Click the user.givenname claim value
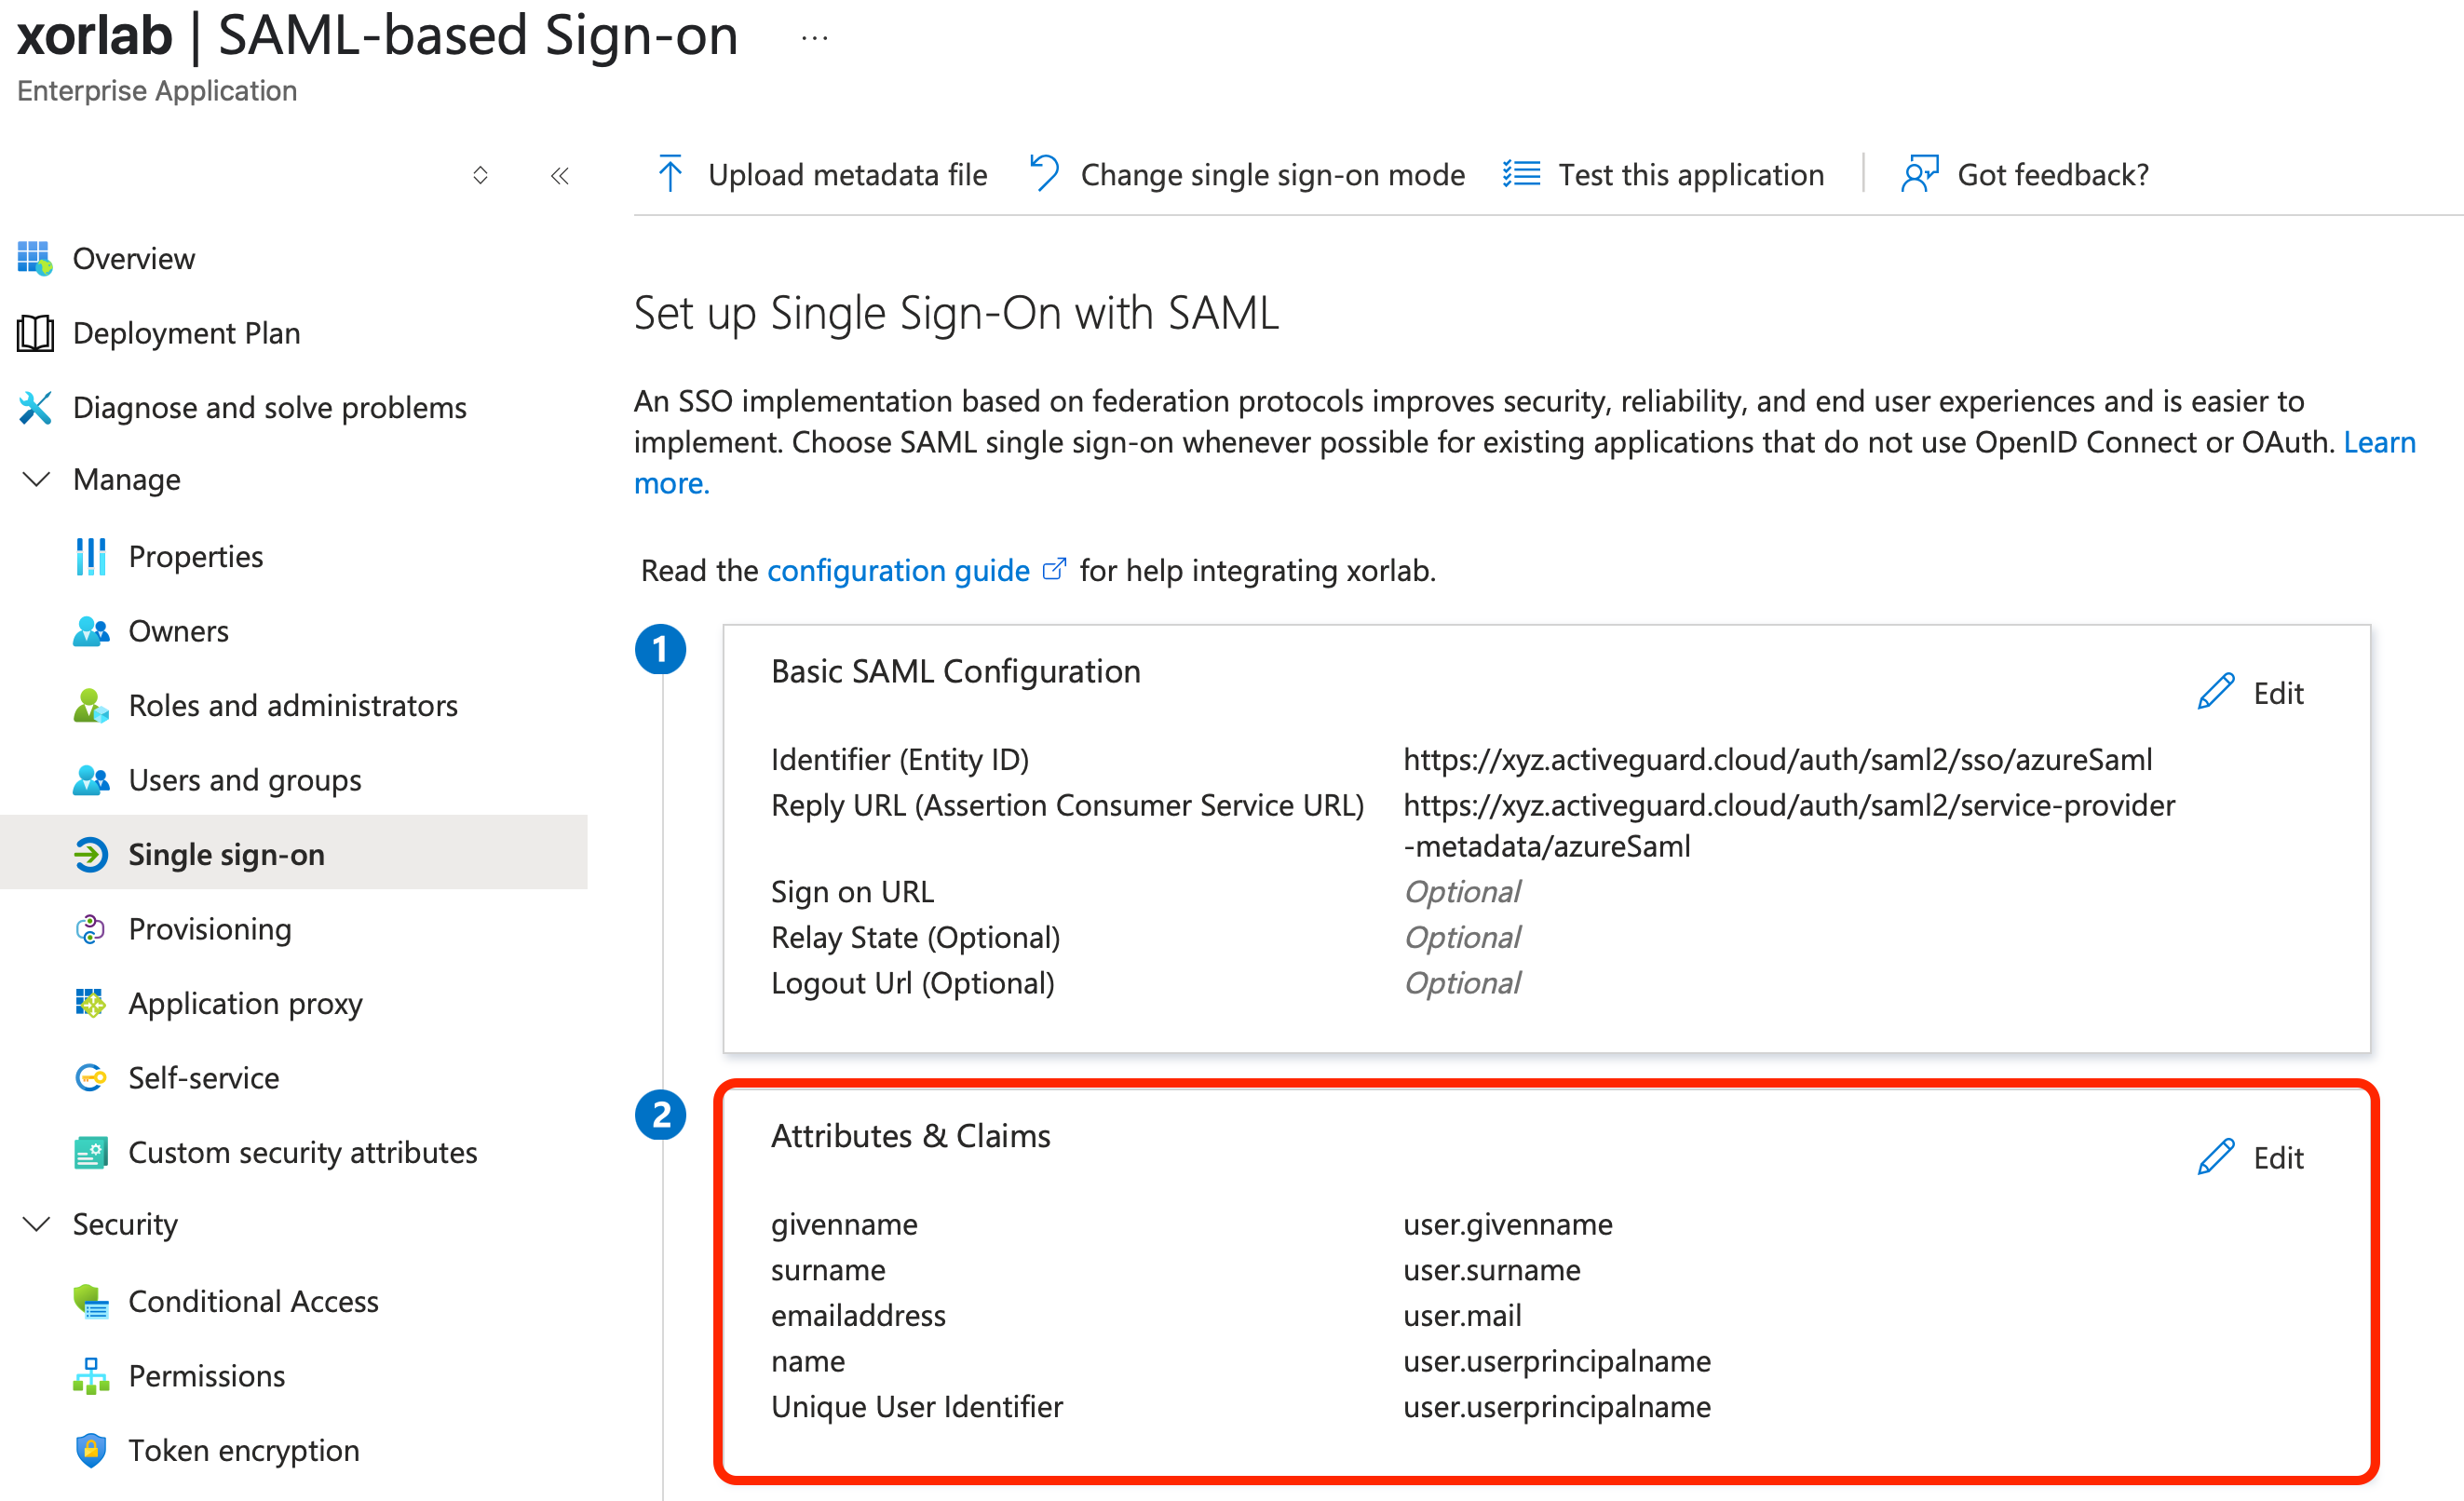The image size is (2464, 1501). 1507,1224
